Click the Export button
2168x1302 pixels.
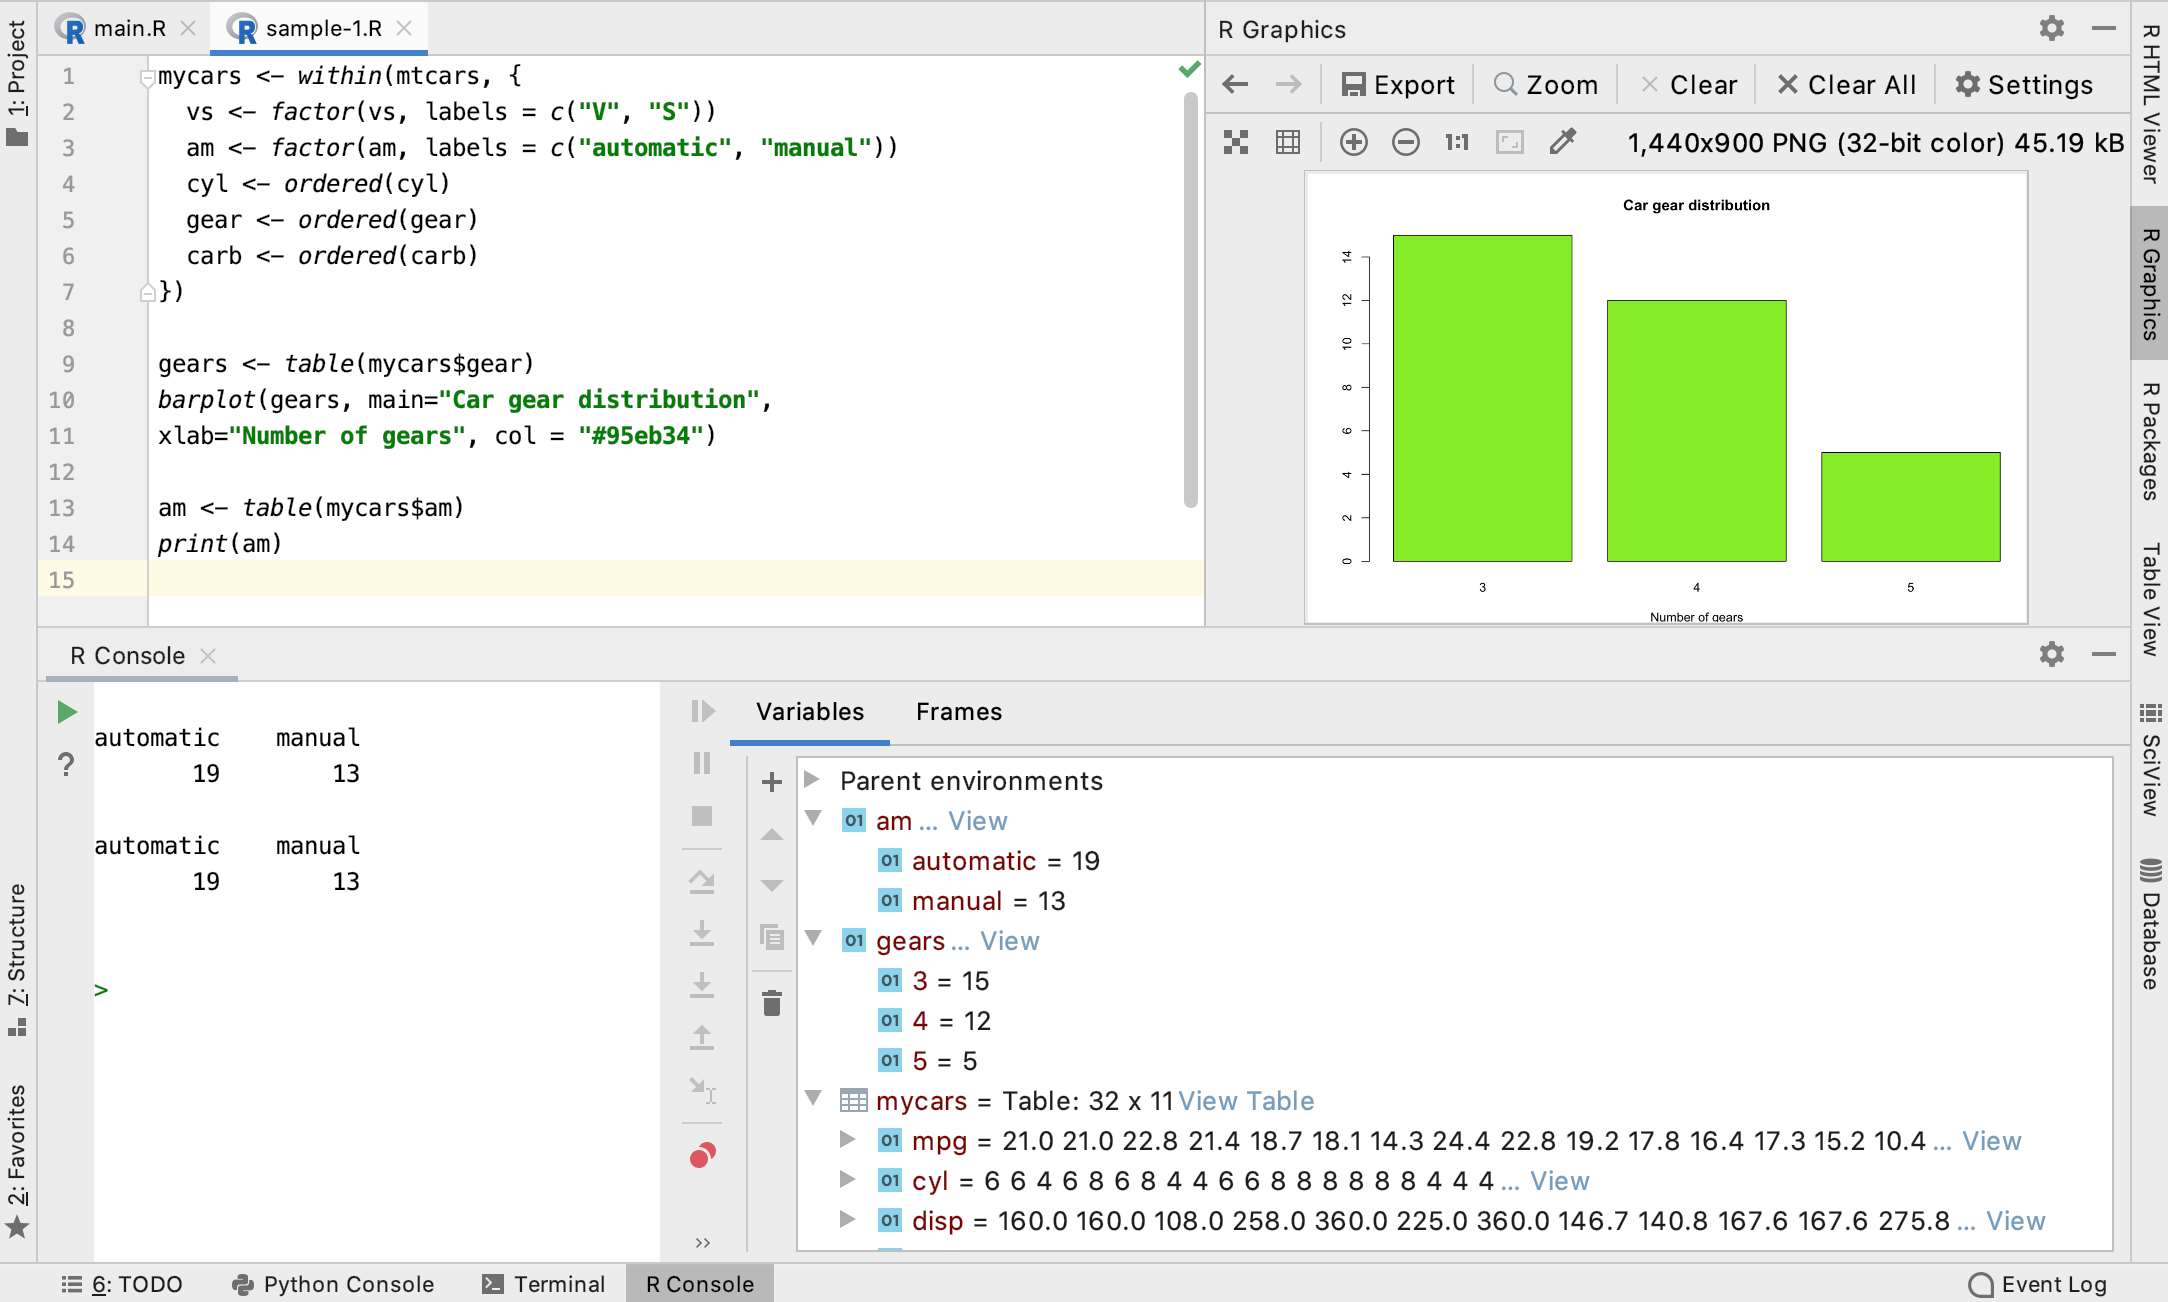tap(1398, 85)
